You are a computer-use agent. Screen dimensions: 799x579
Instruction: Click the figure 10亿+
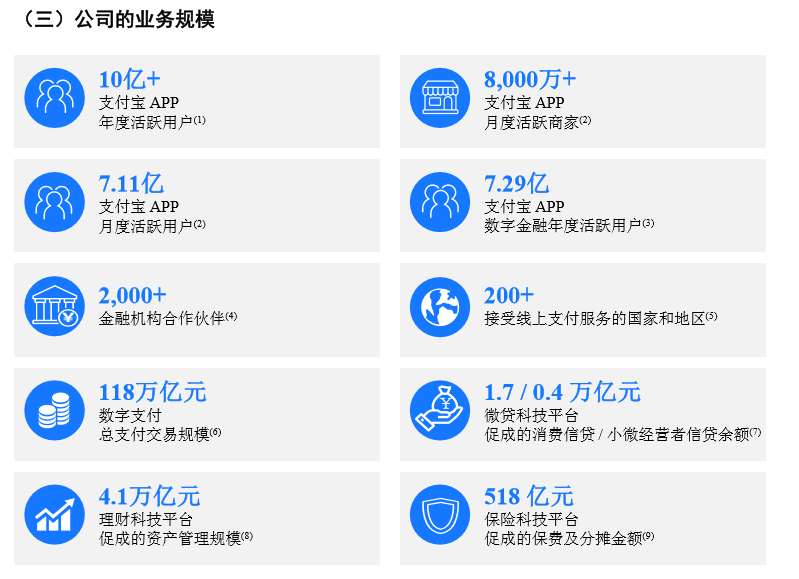click(x=129, y=80)
